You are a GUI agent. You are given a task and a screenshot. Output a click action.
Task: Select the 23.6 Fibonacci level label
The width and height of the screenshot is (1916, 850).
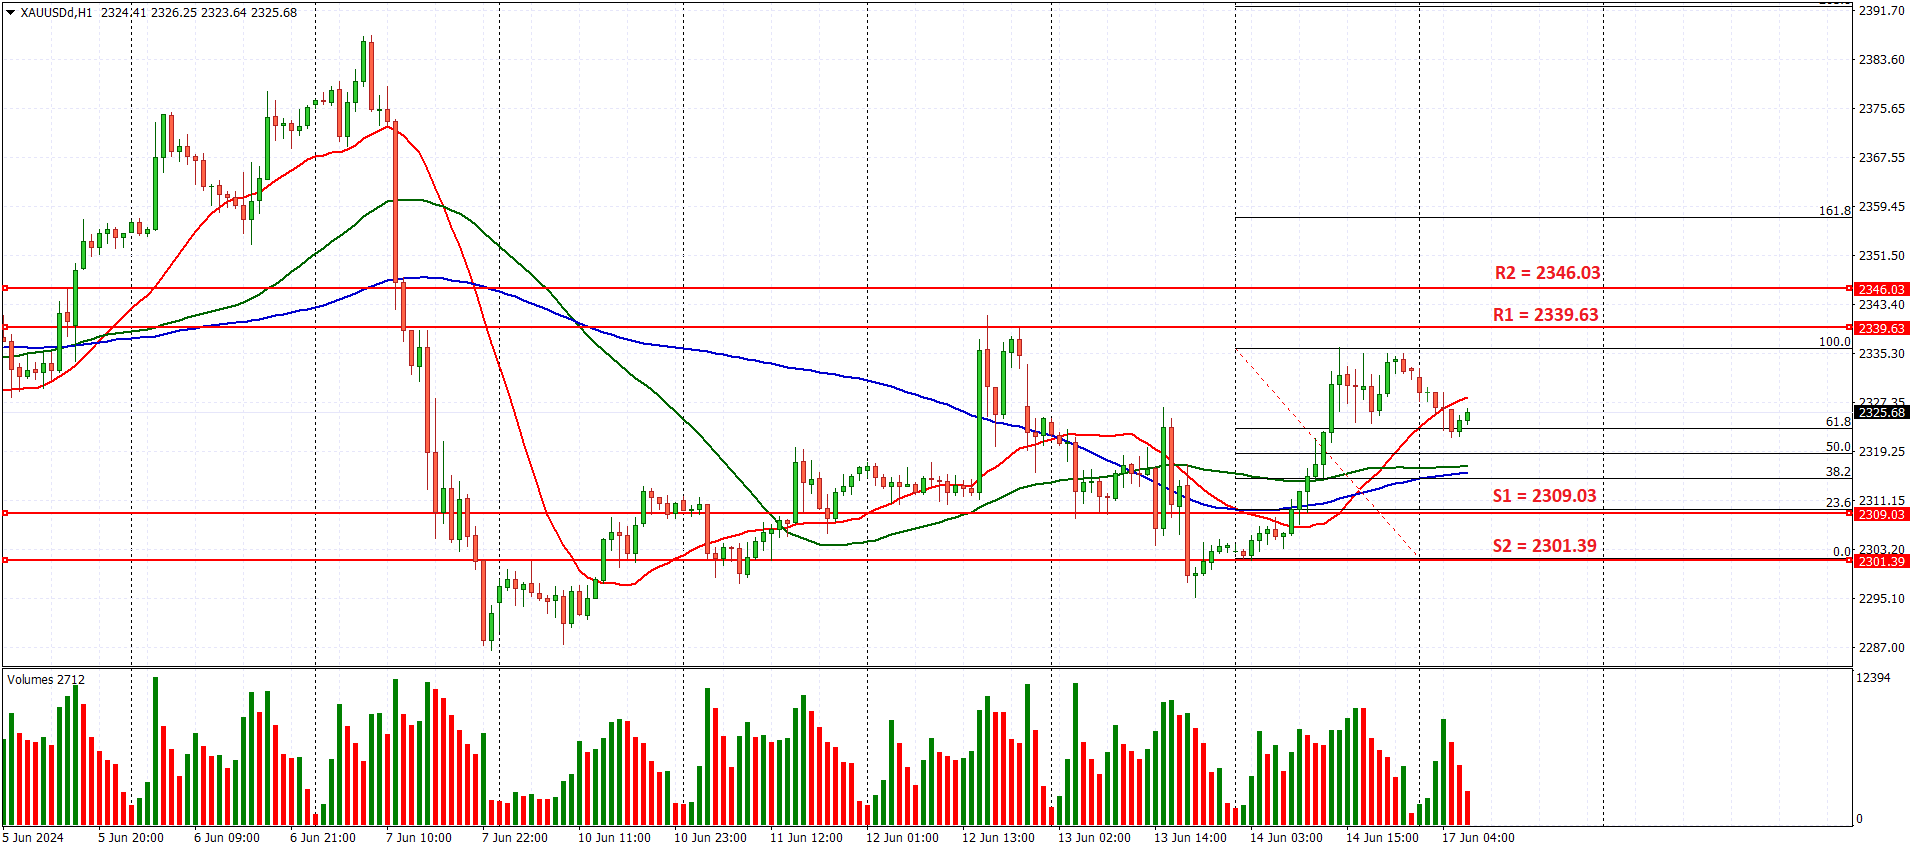[x=1838, y=503]
